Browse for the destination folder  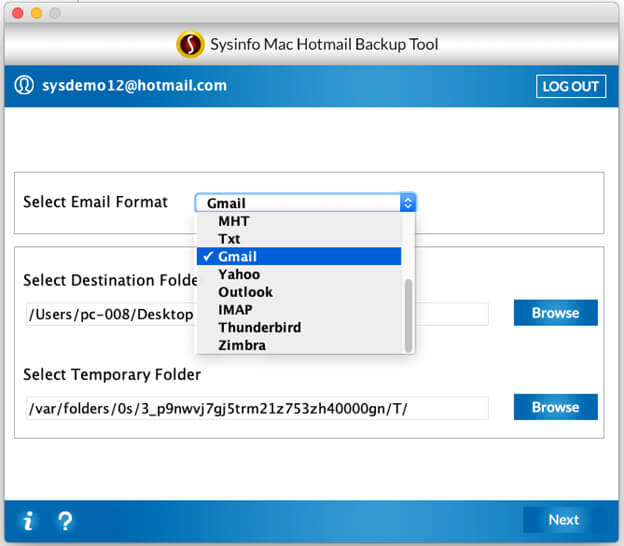pyautogui.click(x=556, y=313)
